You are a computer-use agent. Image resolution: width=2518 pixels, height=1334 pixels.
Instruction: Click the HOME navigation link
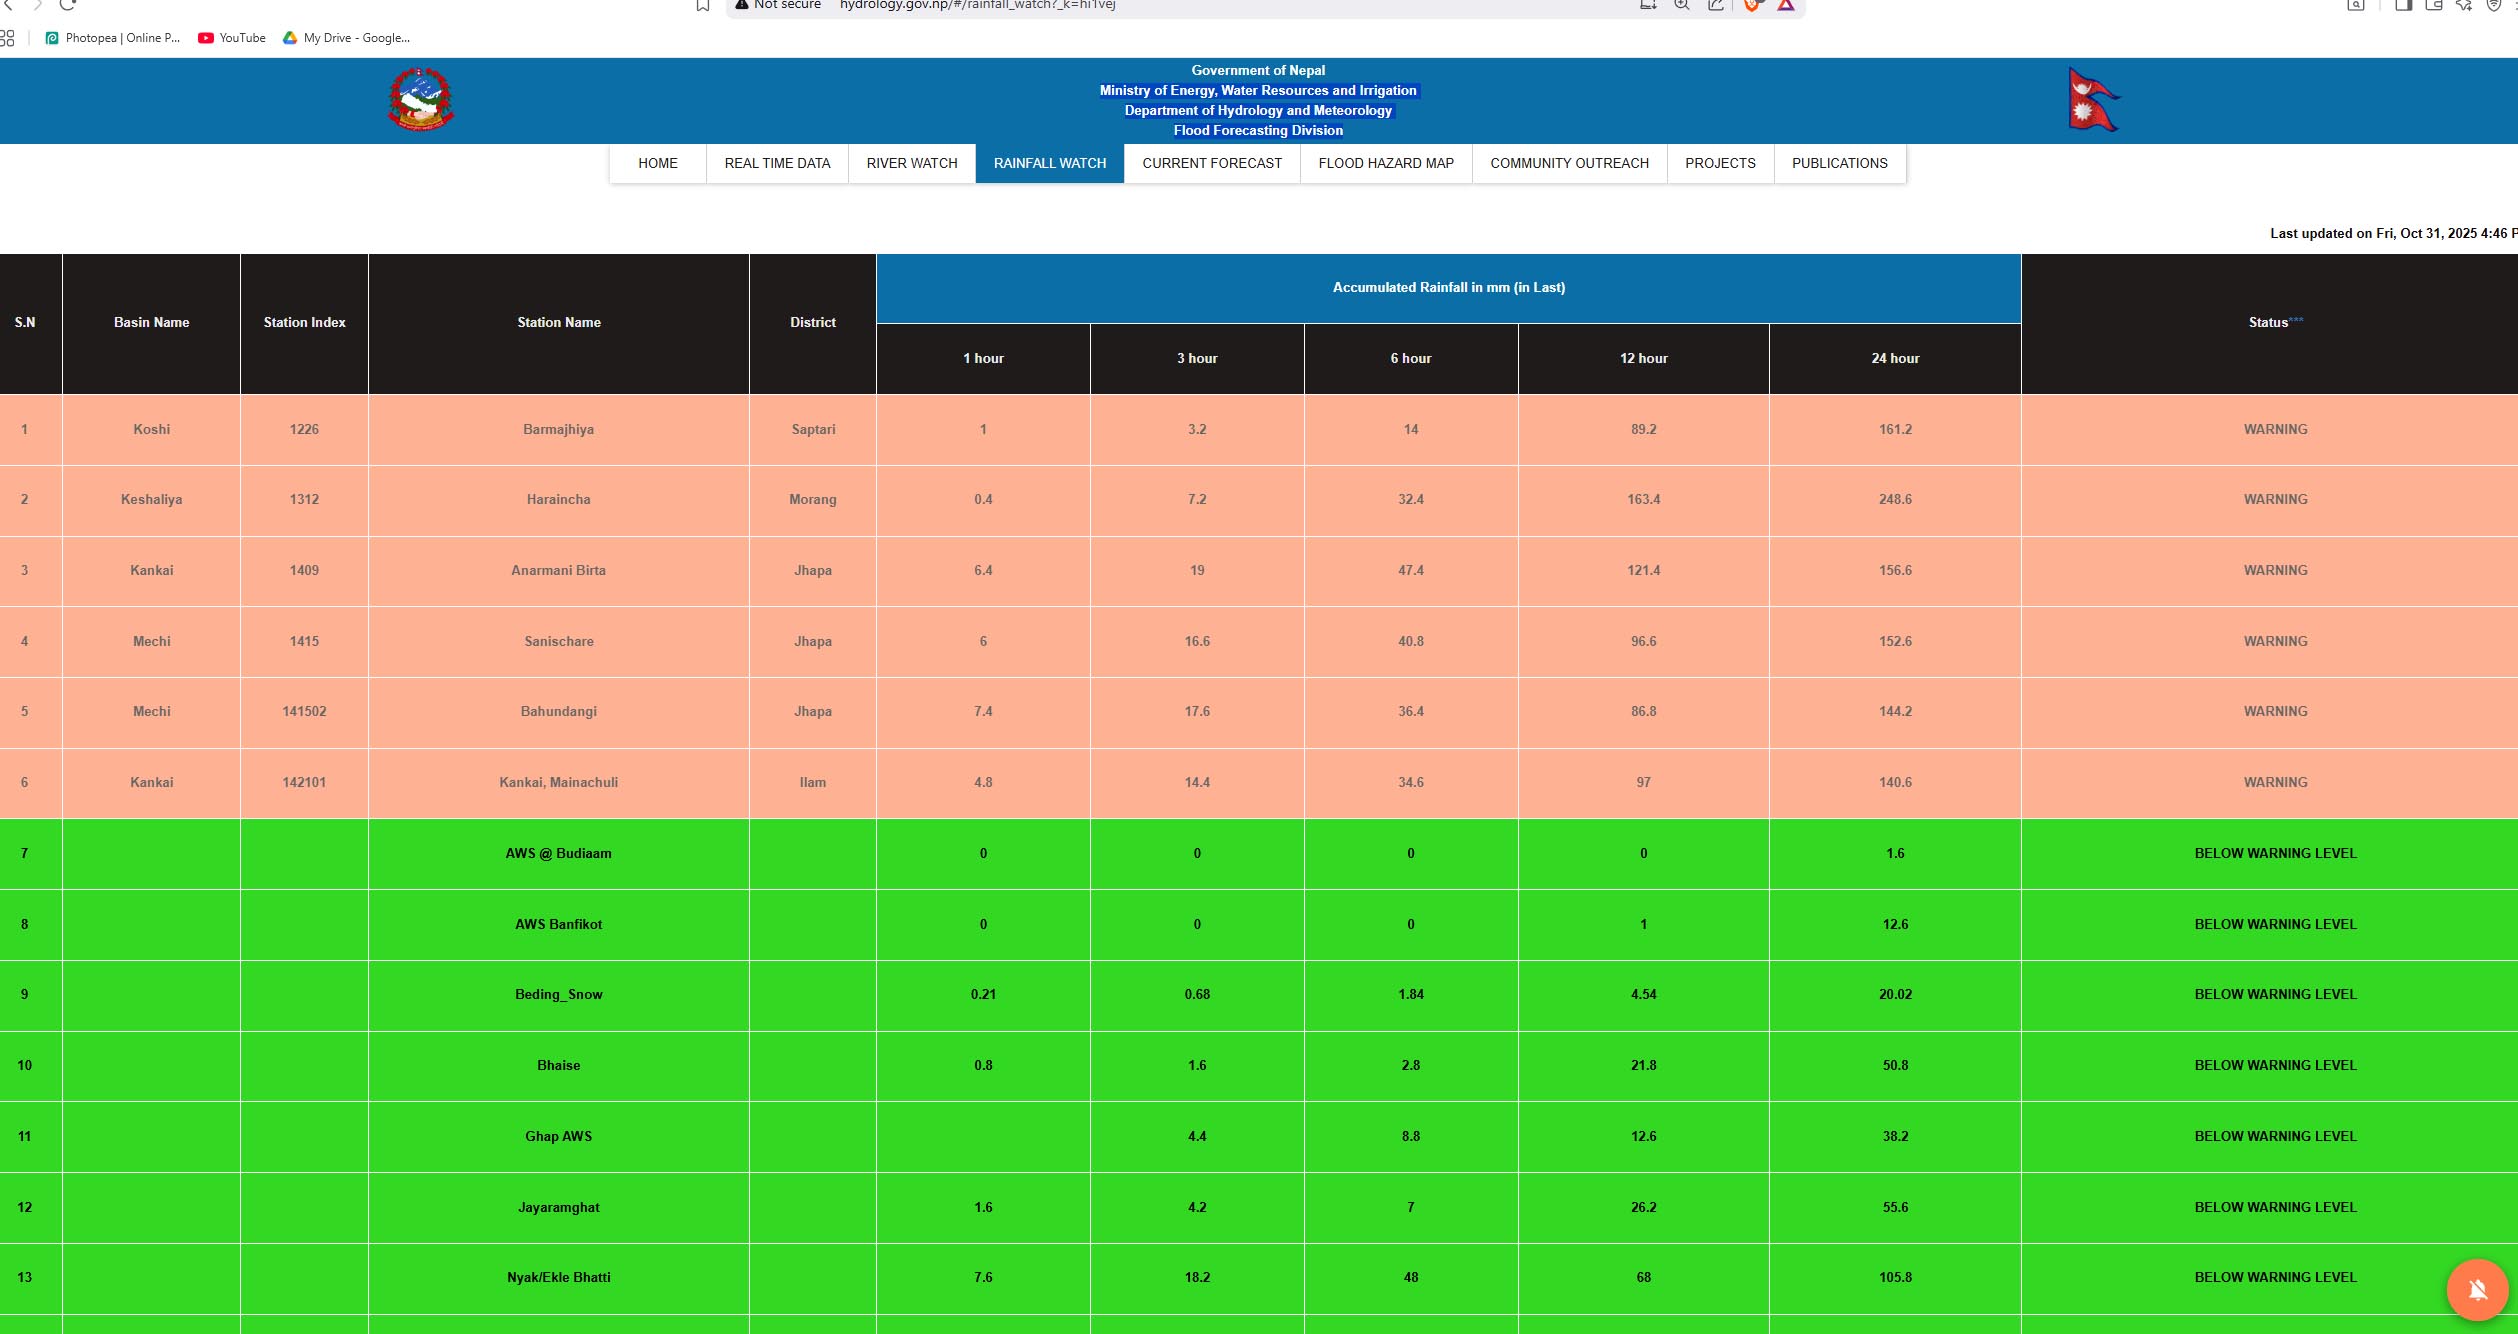coord(657,163)
